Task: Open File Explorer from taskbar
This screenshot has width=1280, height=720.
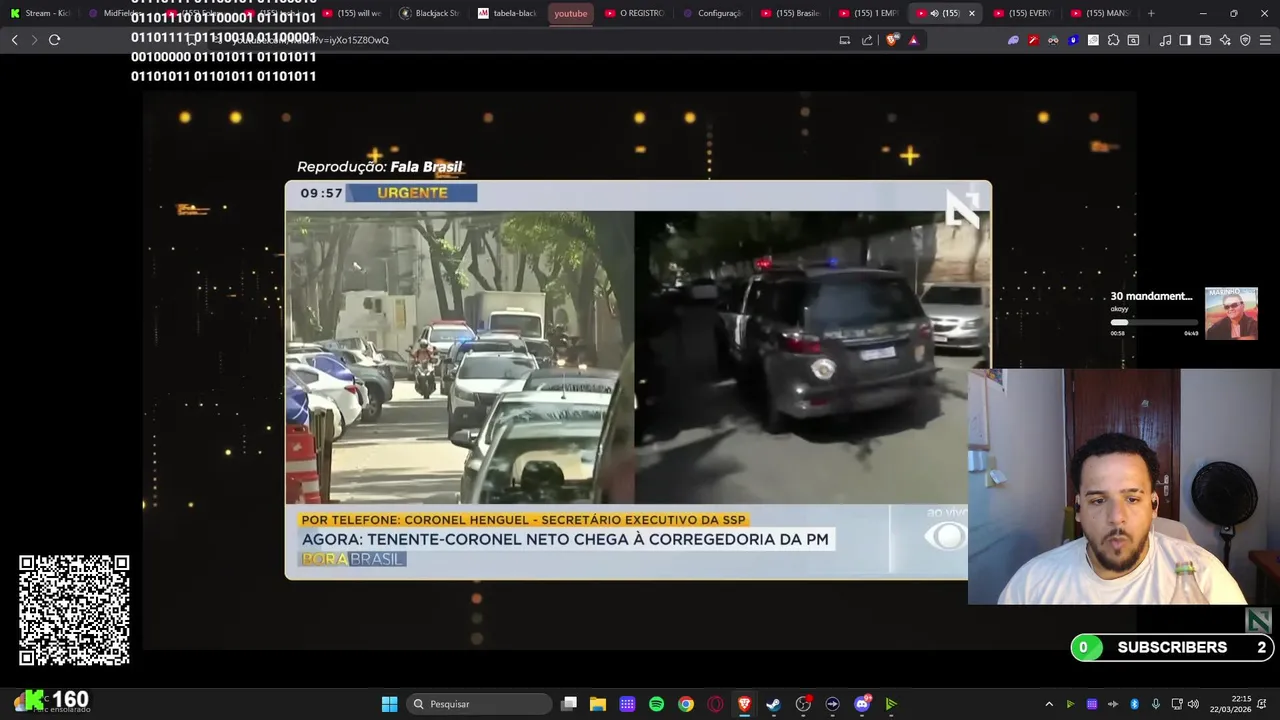Action: 598,704
